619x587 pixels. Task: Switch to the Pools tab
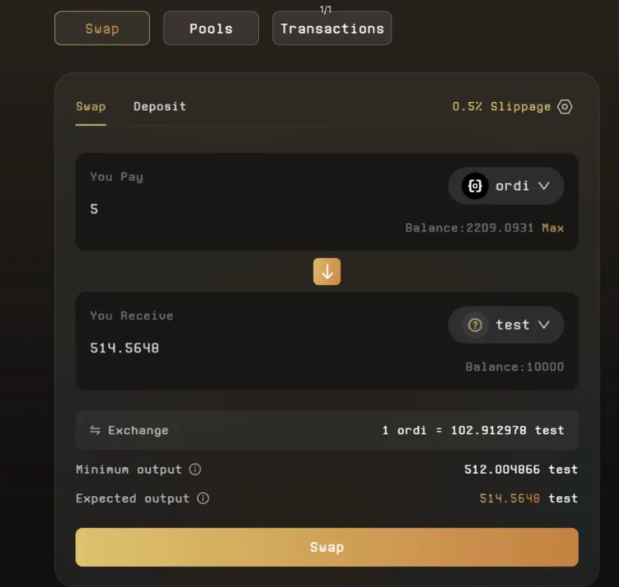(211, 28)
